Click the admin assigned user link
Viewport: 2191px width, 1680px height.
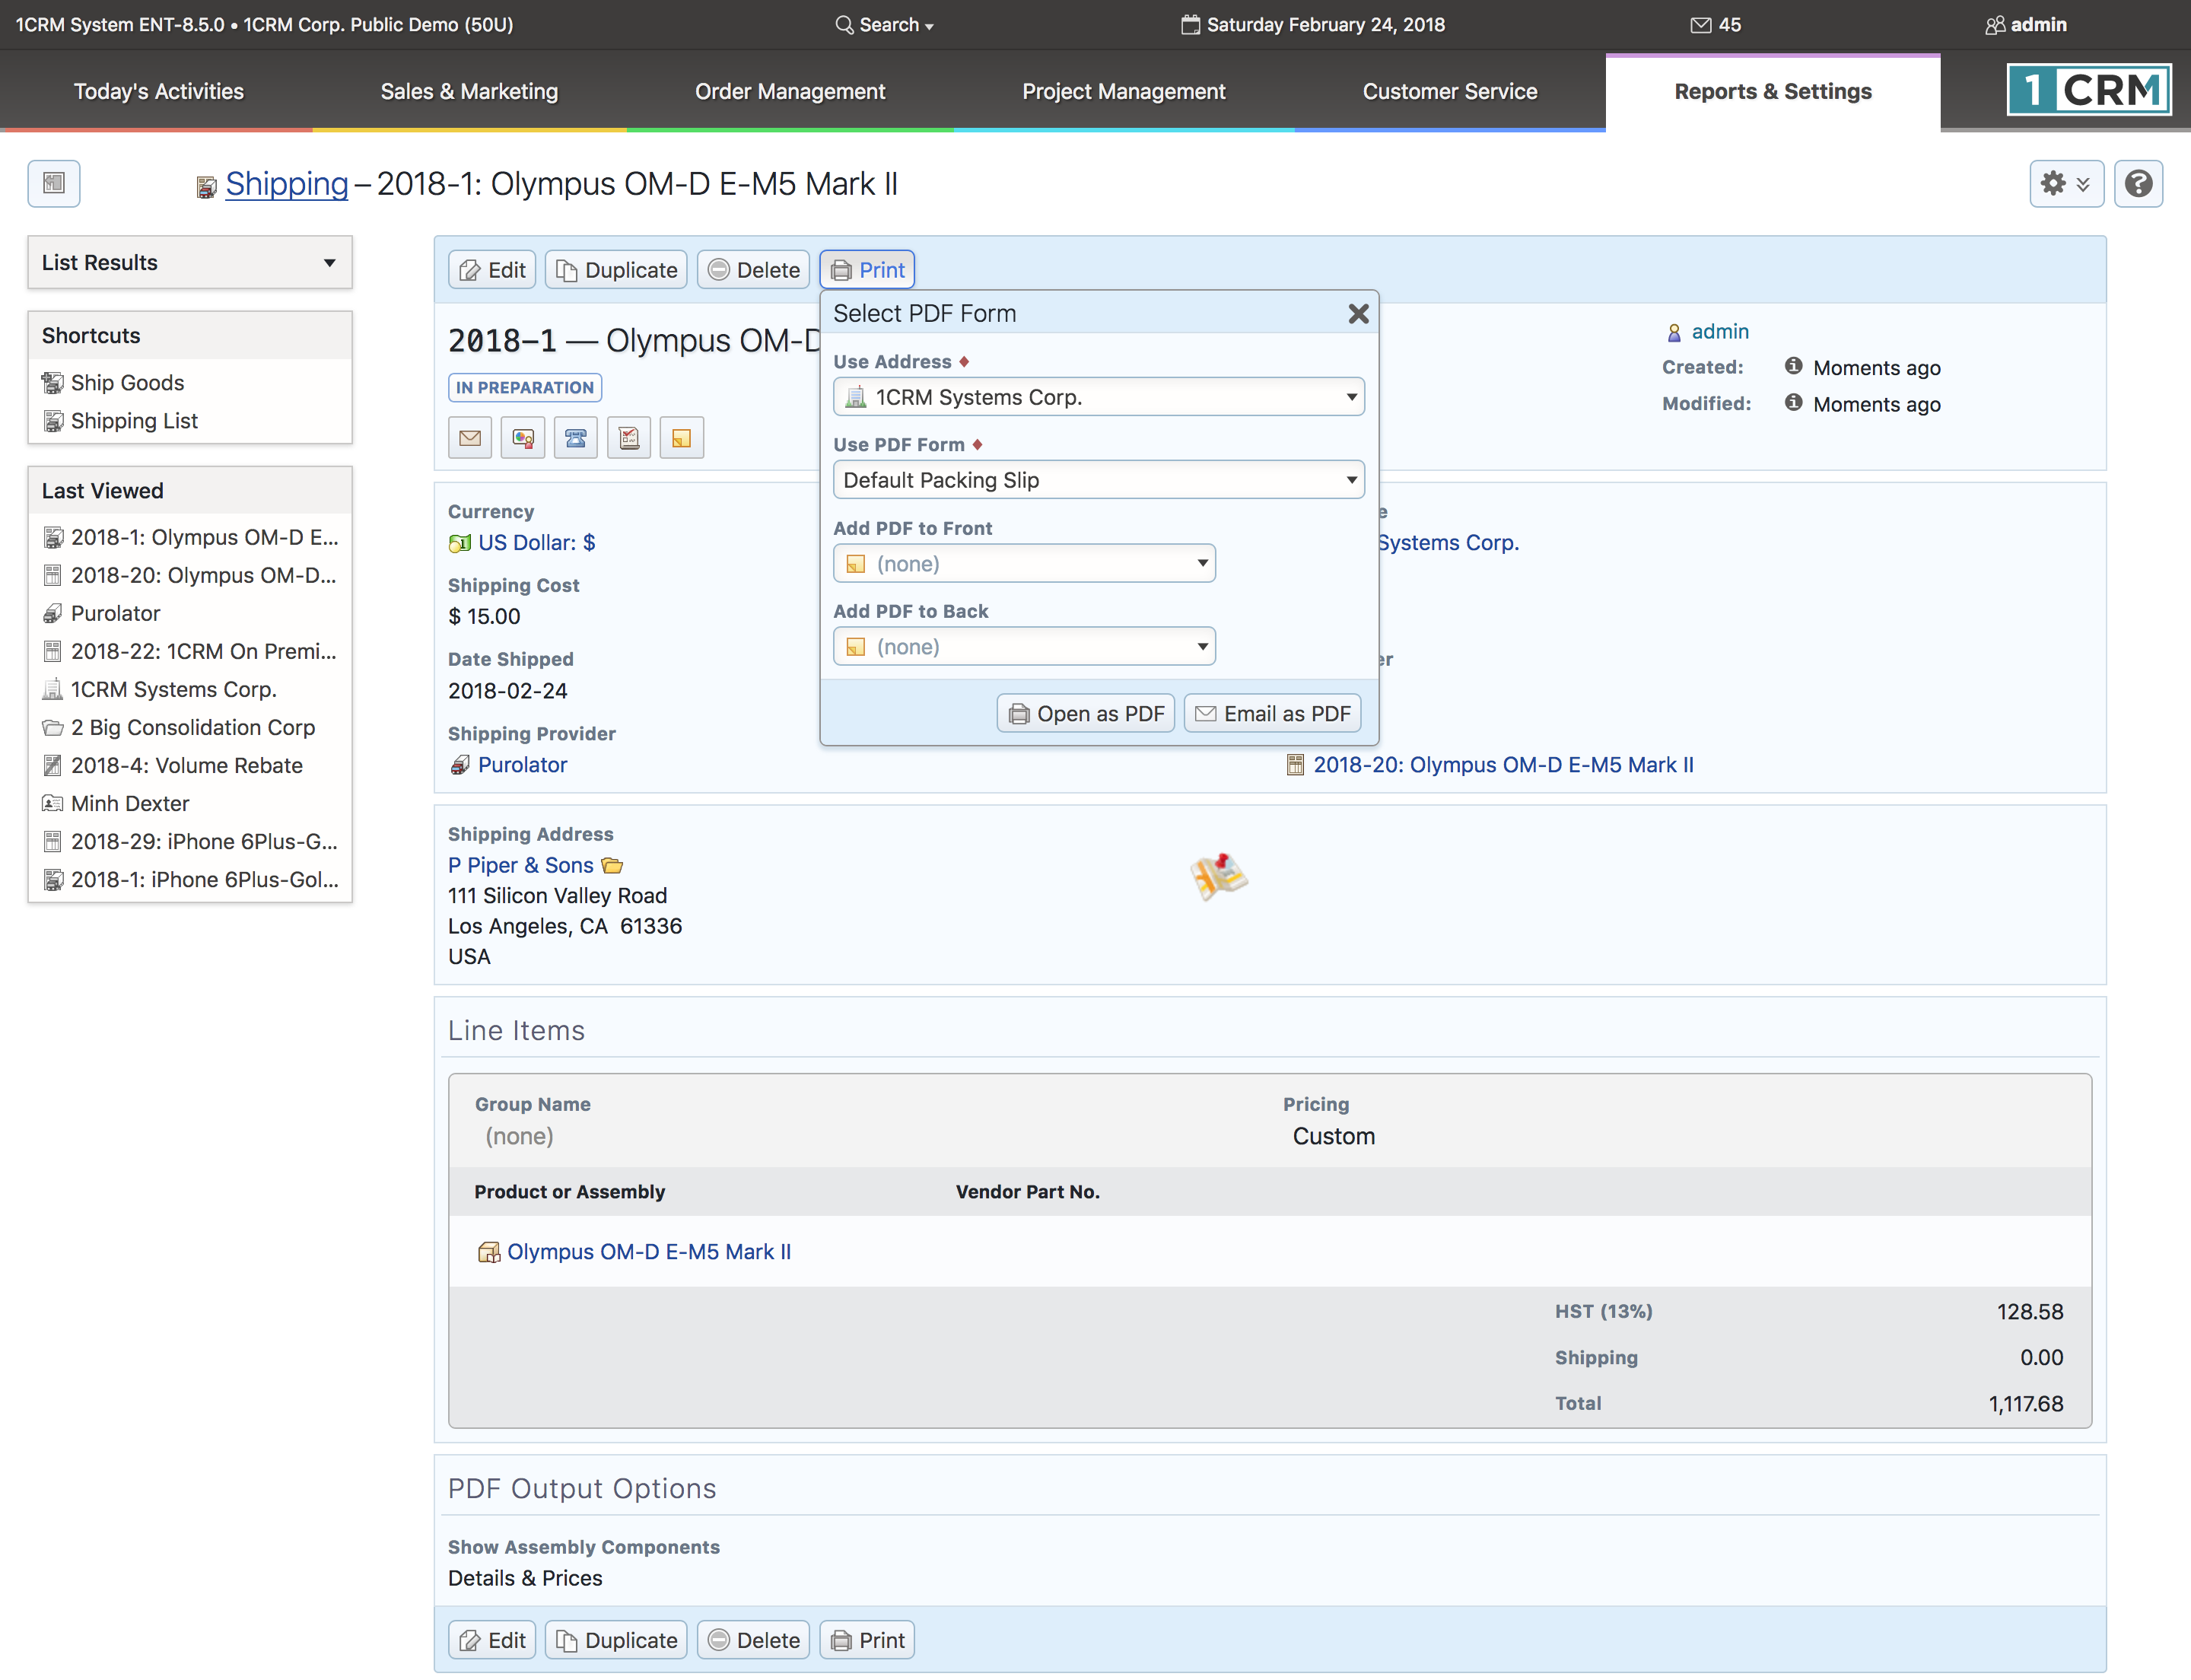tap(1720, 331)
